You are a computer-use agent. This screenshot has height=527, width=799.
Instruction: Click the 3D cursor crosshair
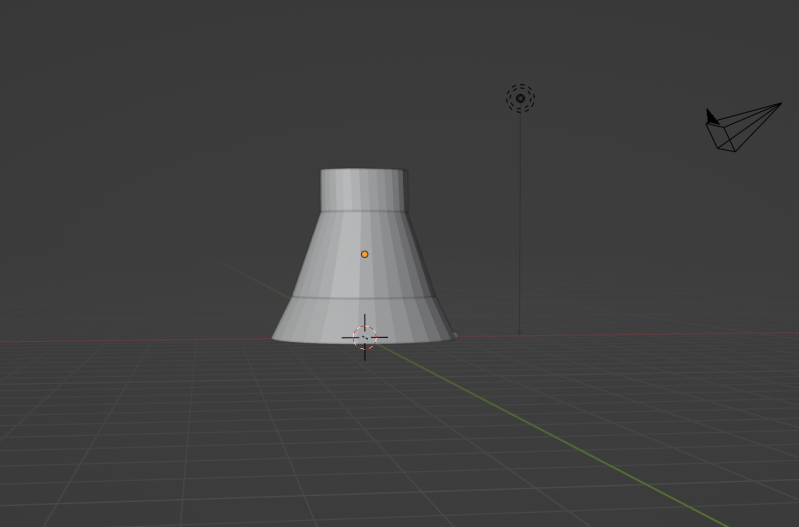coord(365,337)
